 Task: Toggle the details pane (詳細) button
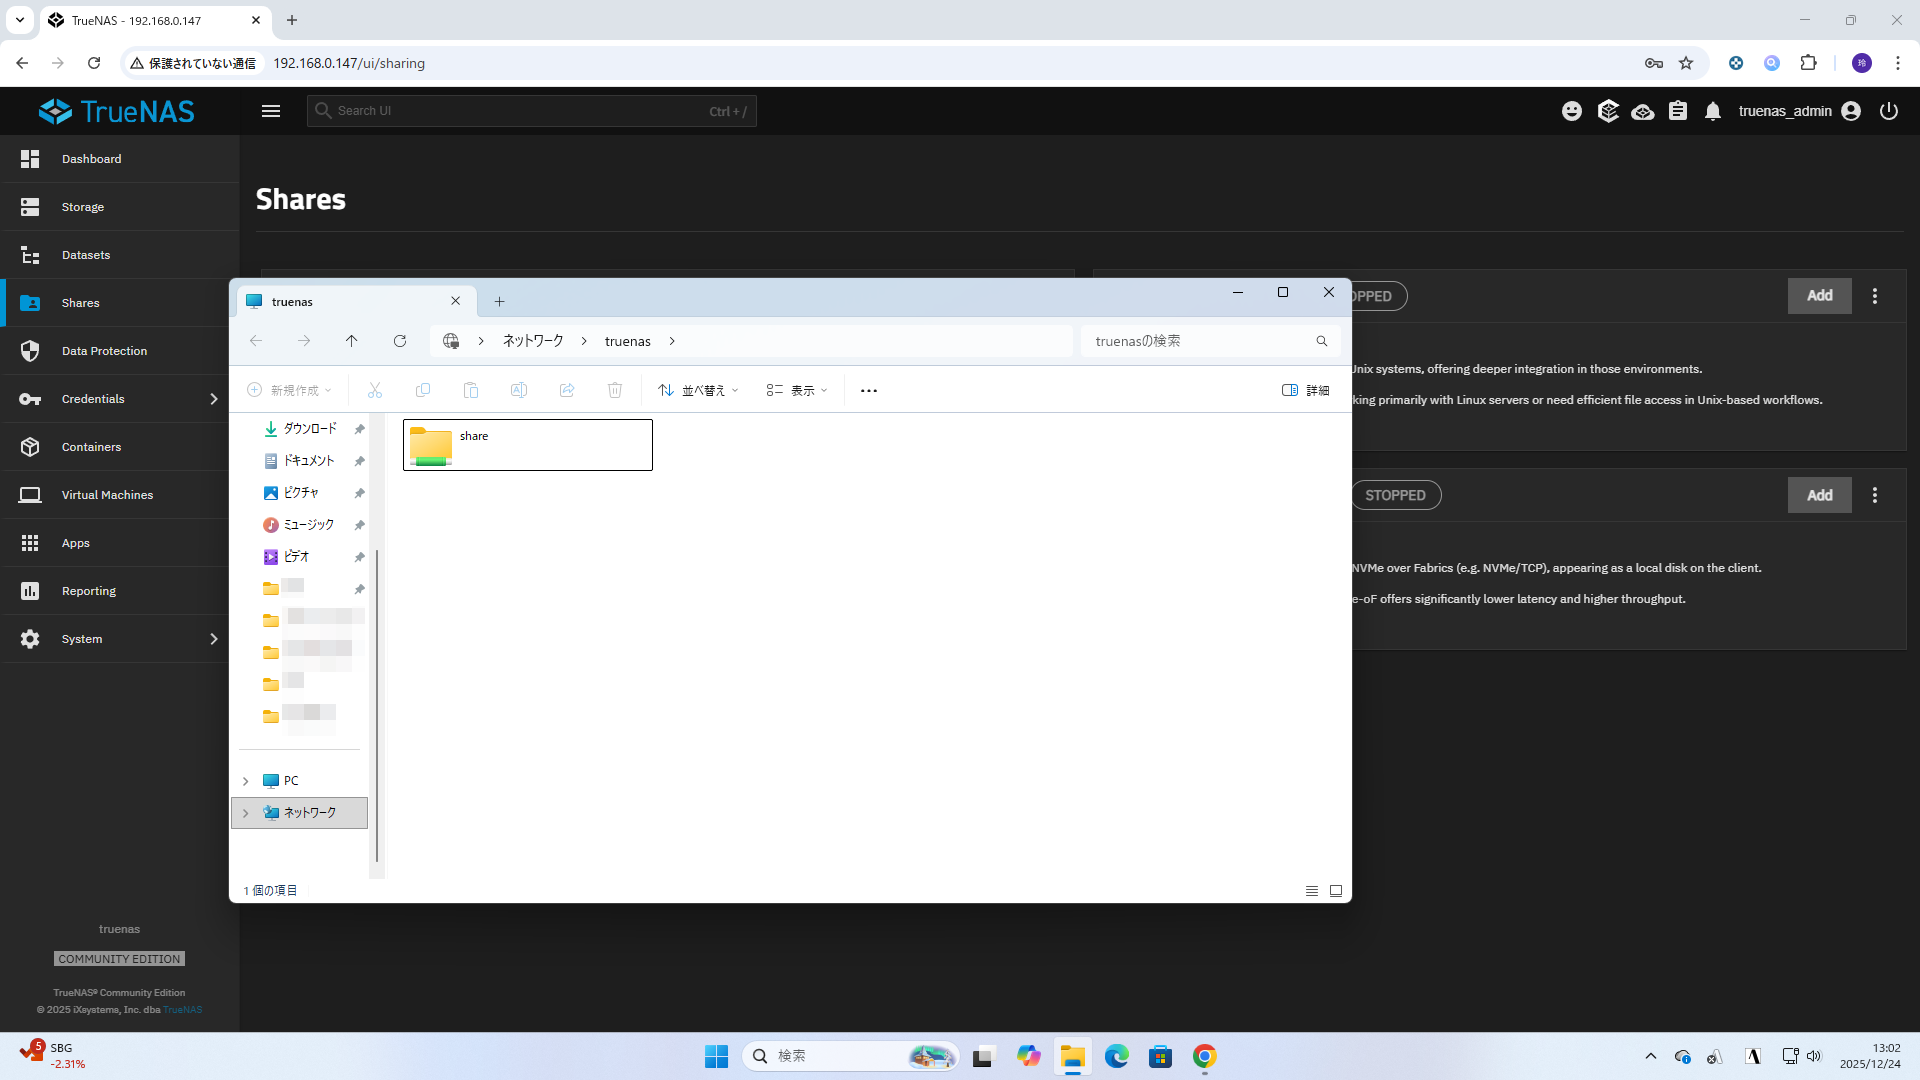pyautogui.click(x=1306, y=391)
